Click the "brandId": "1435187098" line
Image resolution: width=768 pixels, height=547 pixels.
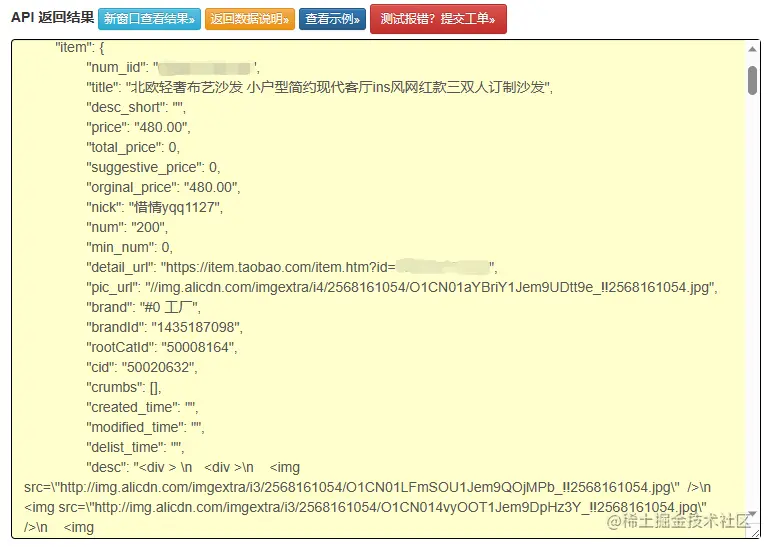[x=164, y=327]
